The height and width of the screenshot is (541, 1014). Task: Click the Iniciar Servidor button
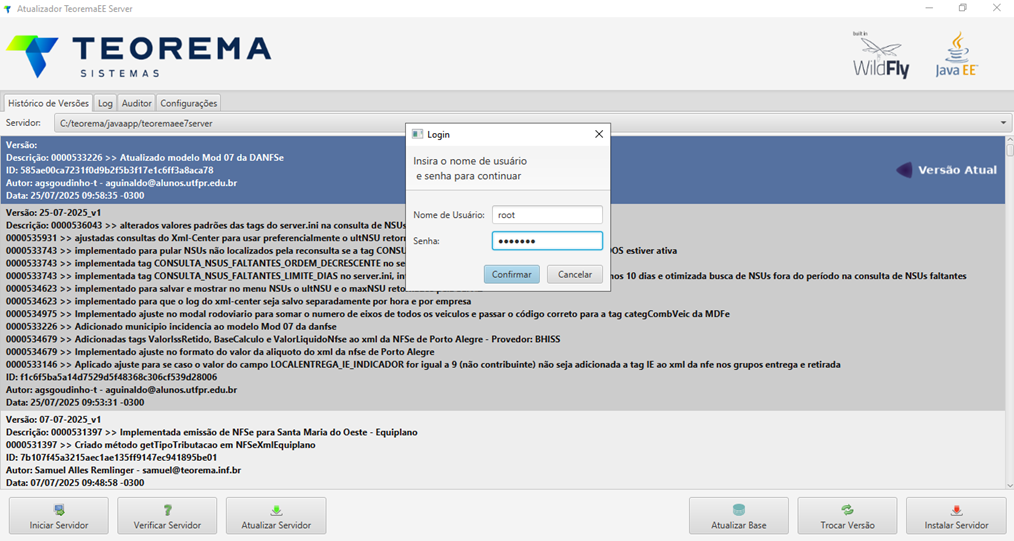59,516
